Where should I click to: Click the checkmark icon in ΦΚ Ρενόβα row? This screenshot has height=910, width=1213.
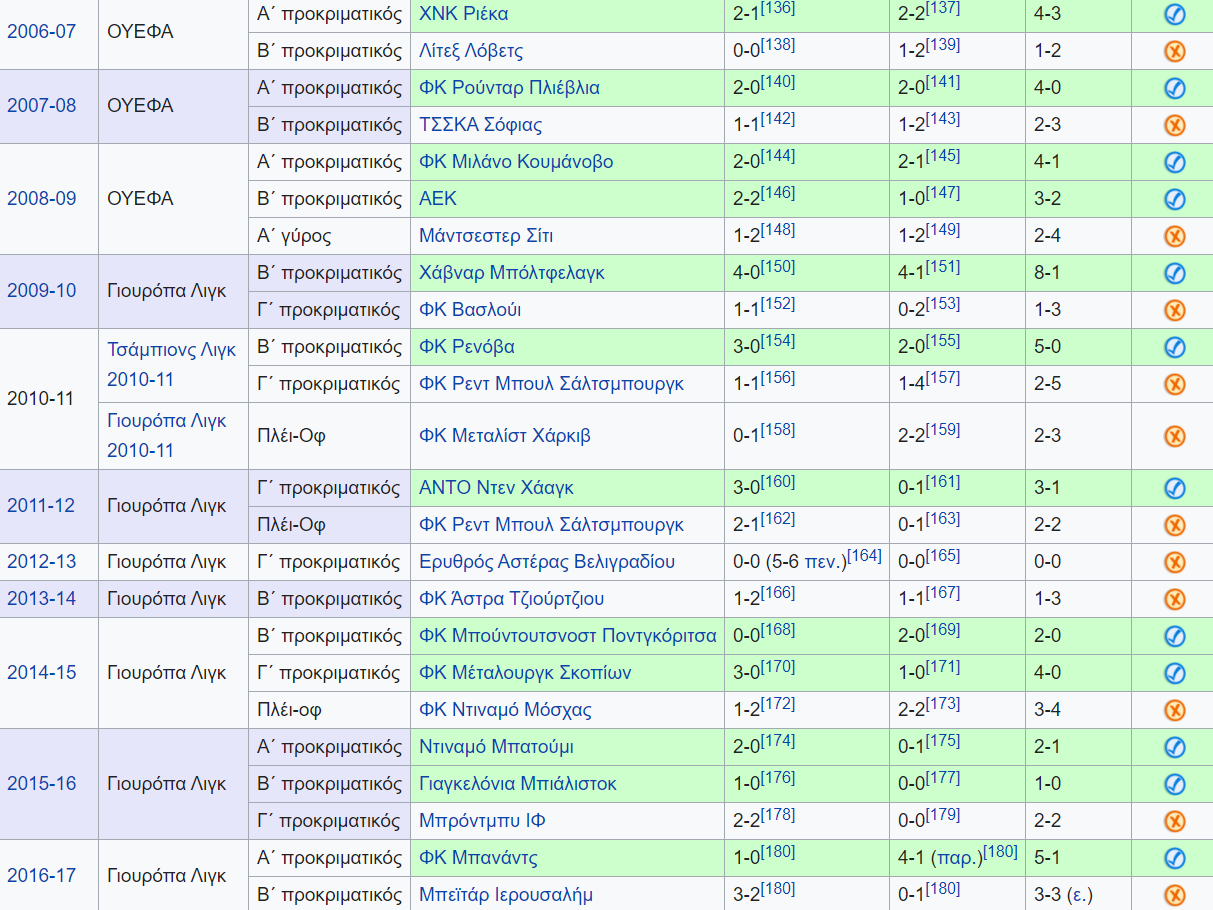click(1175, 347)
